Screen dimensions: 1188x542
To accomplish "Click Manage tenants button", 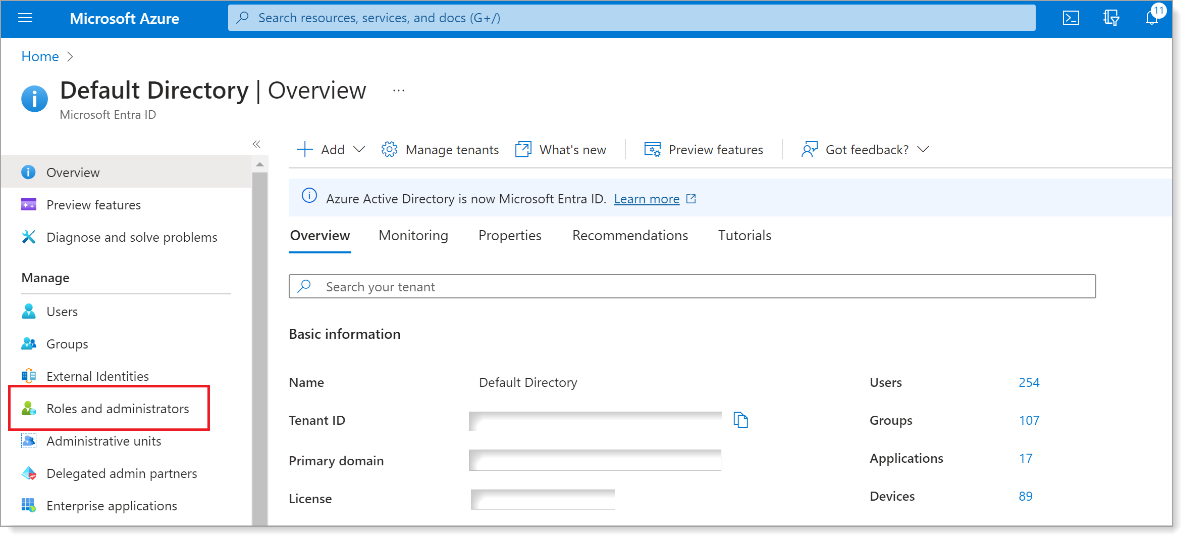I will pos(440,149).
